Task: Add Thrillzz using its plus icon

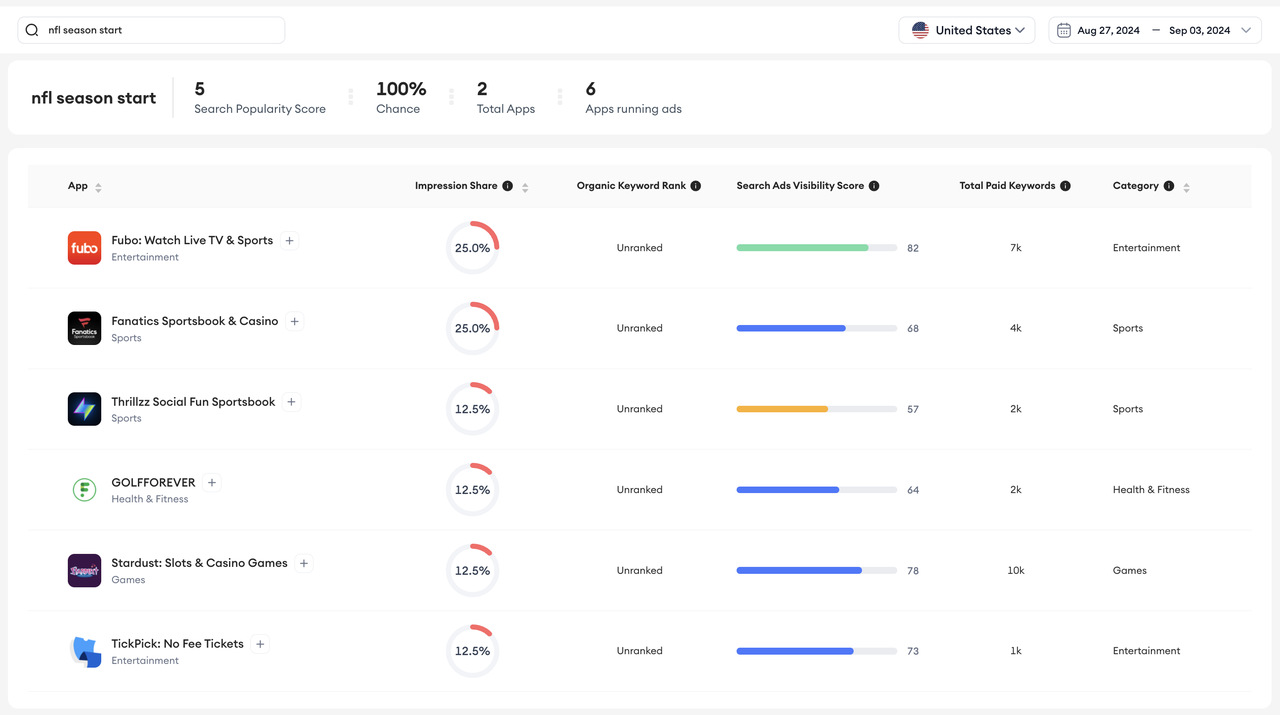Action: [291, 402]
